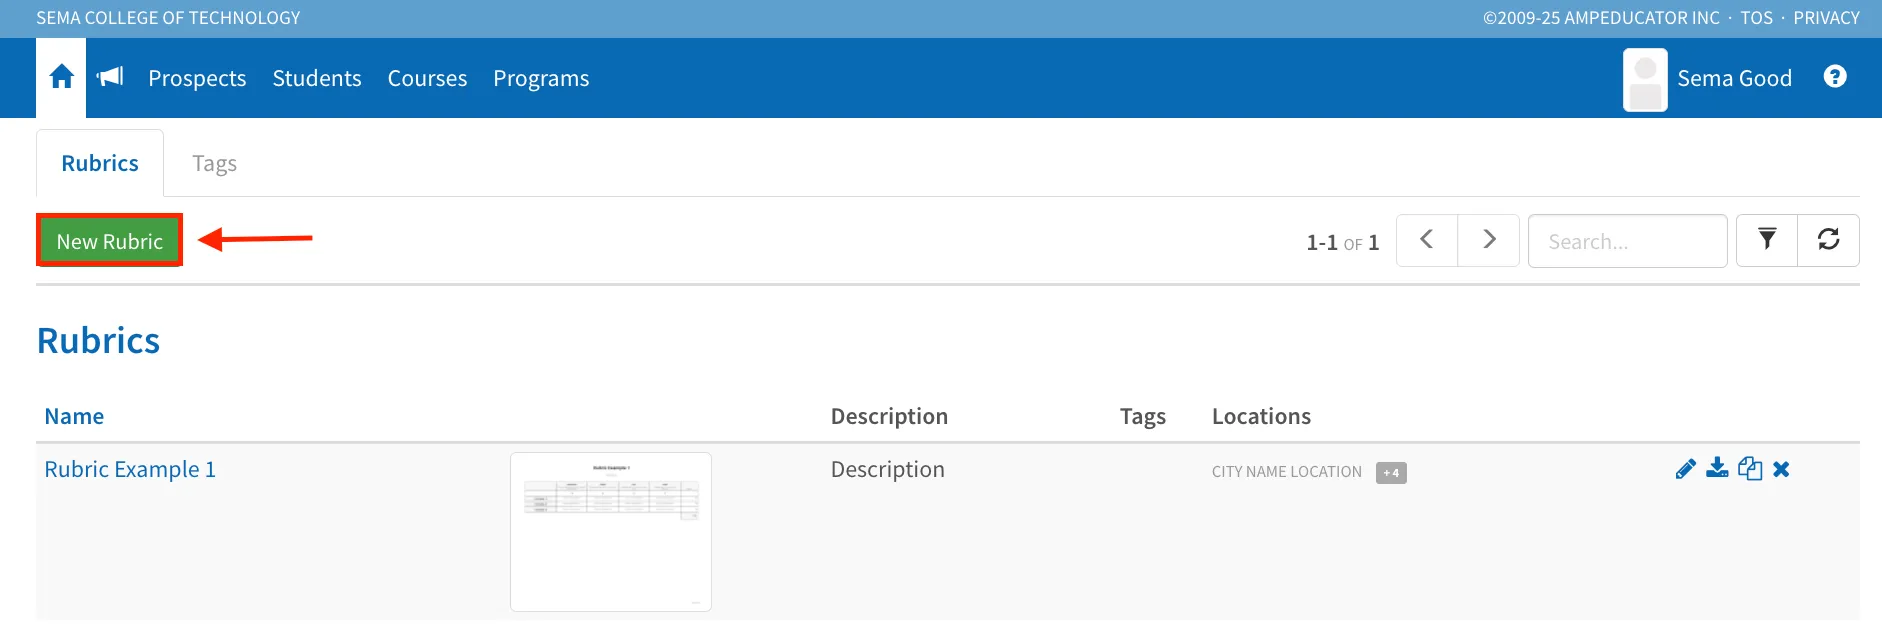Edit Rubric Example 1 with pencil icon

click(x=1686, y=469)
